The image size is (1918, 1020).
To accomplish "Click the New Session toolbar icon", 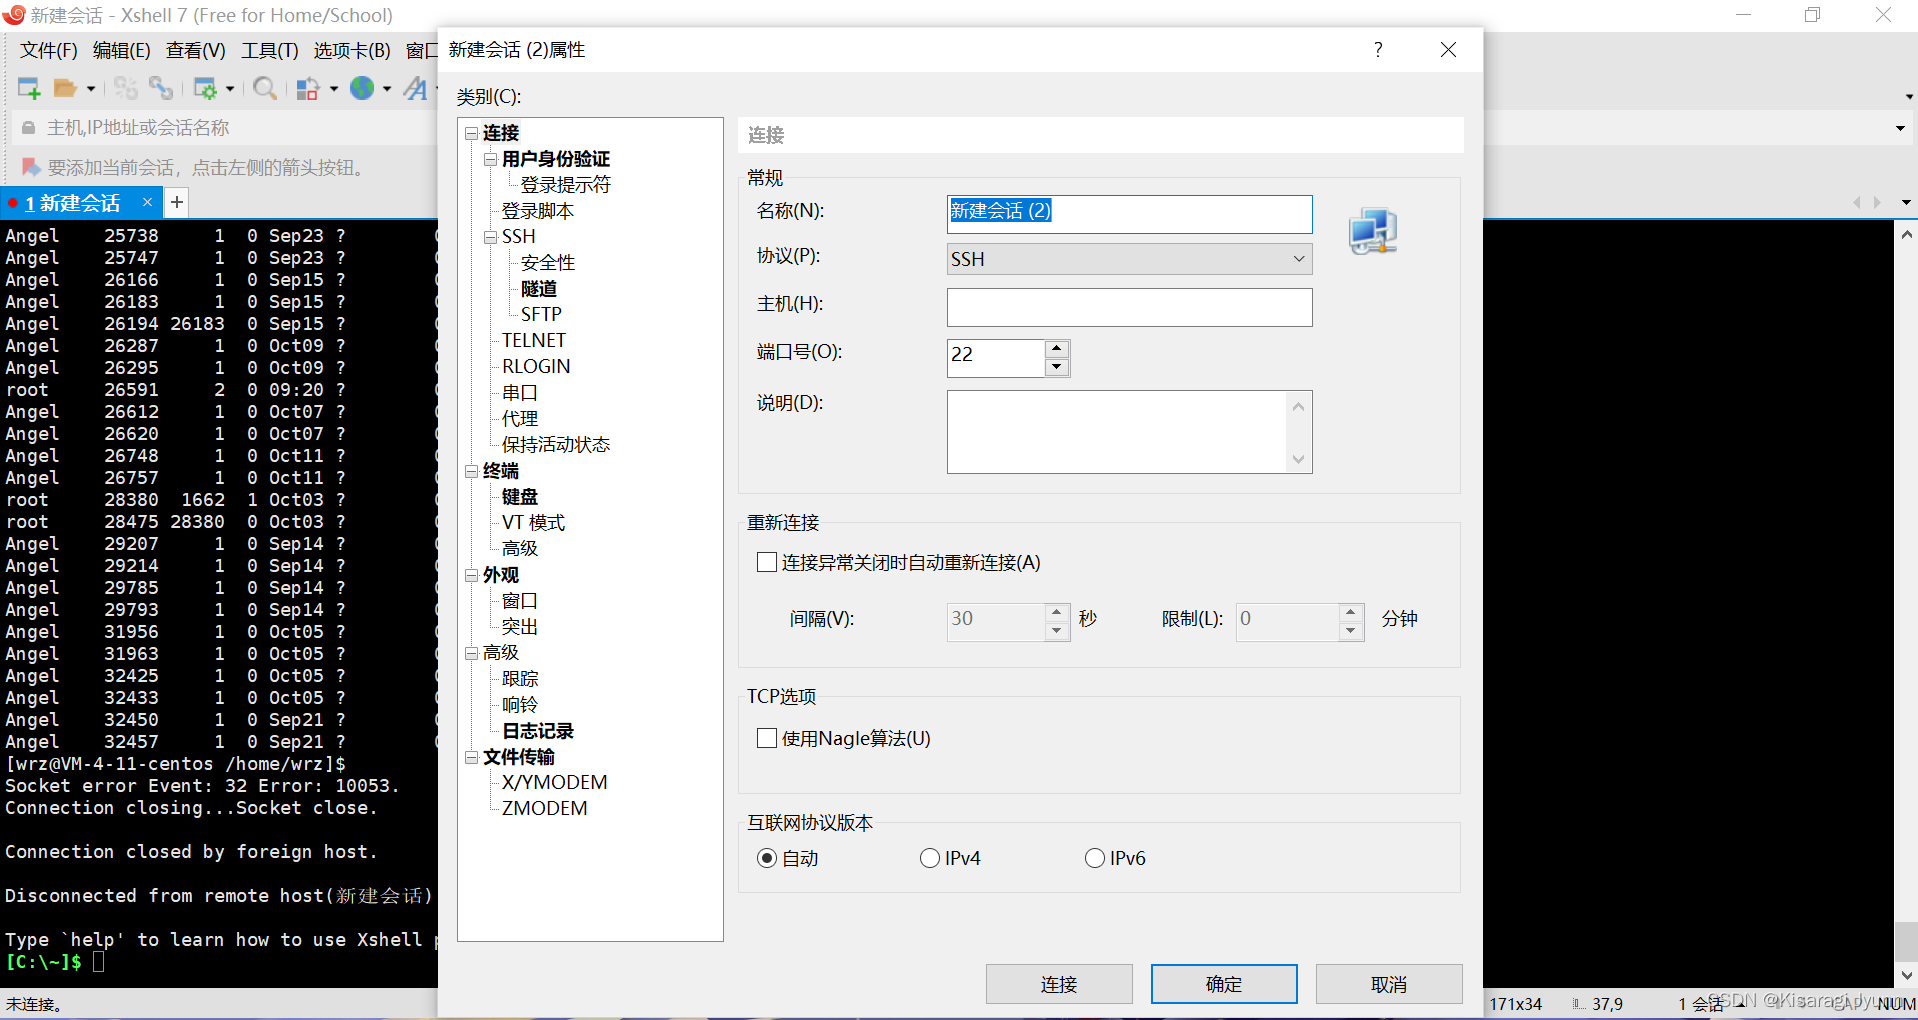I will (29, 88).
